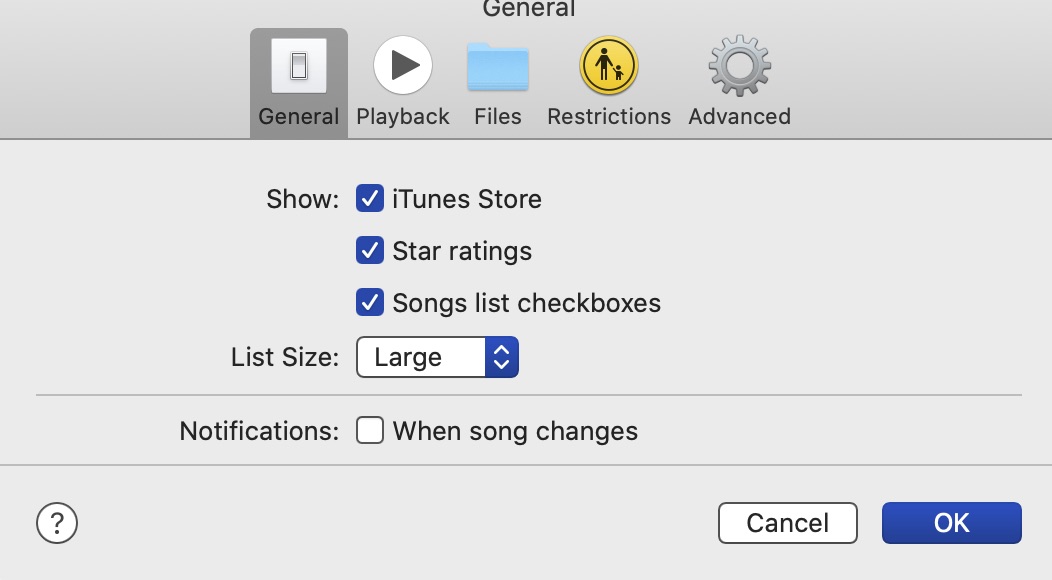1052x580 pixels.
Task: Click the Advanced gear icon
Action: (739, 66)
